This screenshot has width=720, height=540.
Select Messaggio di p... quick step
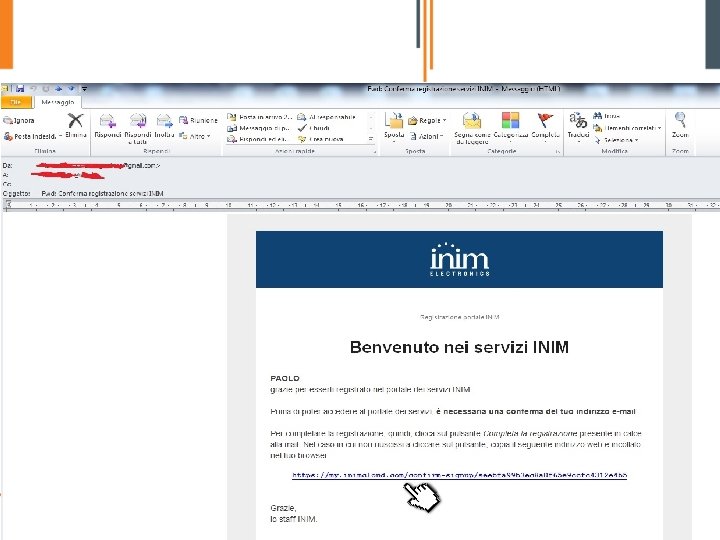(259, 128)
